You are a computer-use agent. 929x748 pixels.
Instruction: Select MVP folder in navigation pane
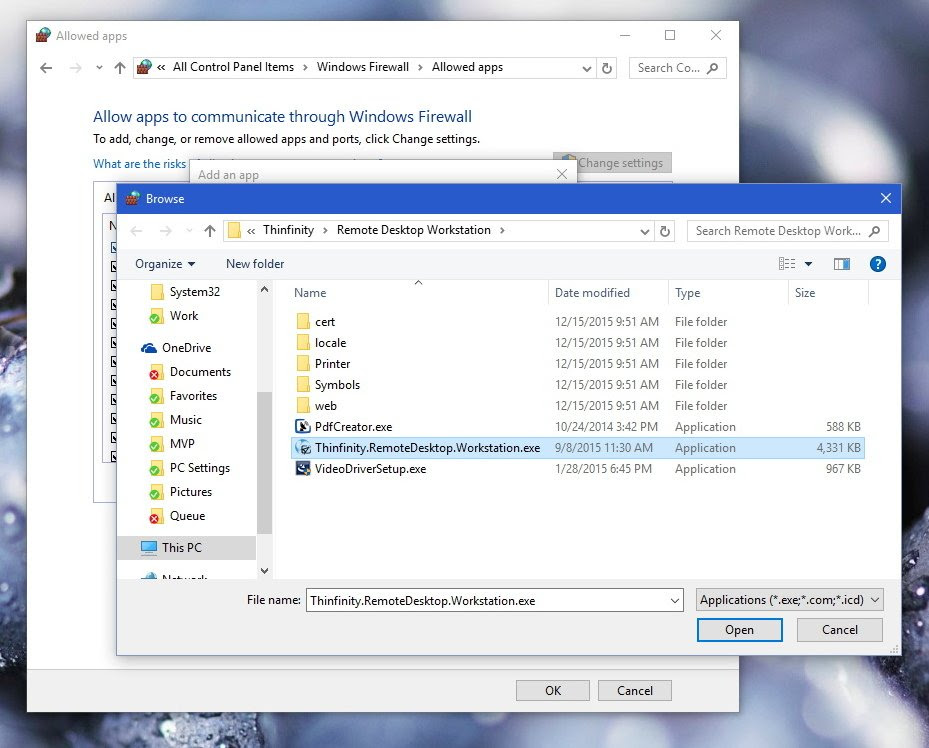pos(182,444)
